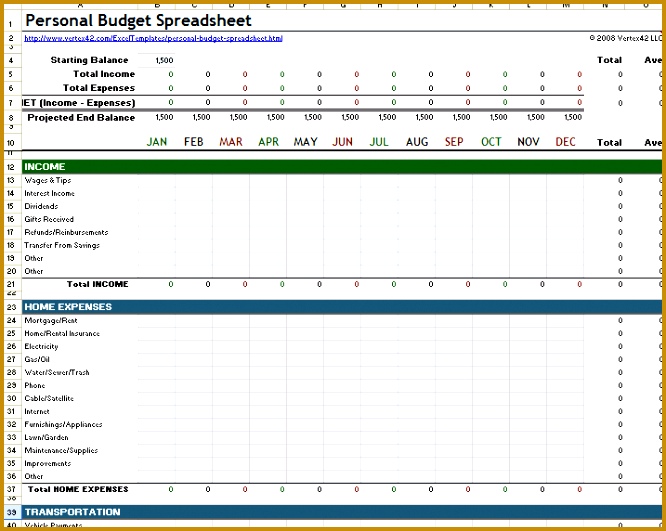Open the vertex42.com personal budget spreadsheet link
The height and width of the screenshot is (531, 666).
pyautogui.click(x=153, y=38)
